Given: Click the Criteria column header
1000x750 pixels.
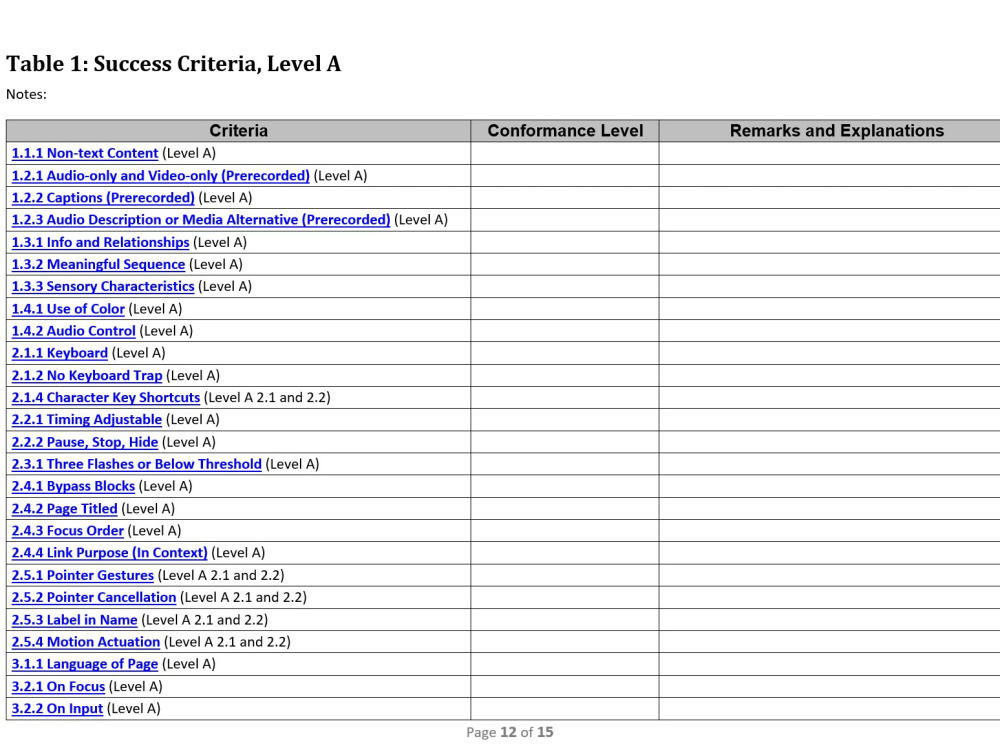Looking at the screenshot, I should [239, 131].
